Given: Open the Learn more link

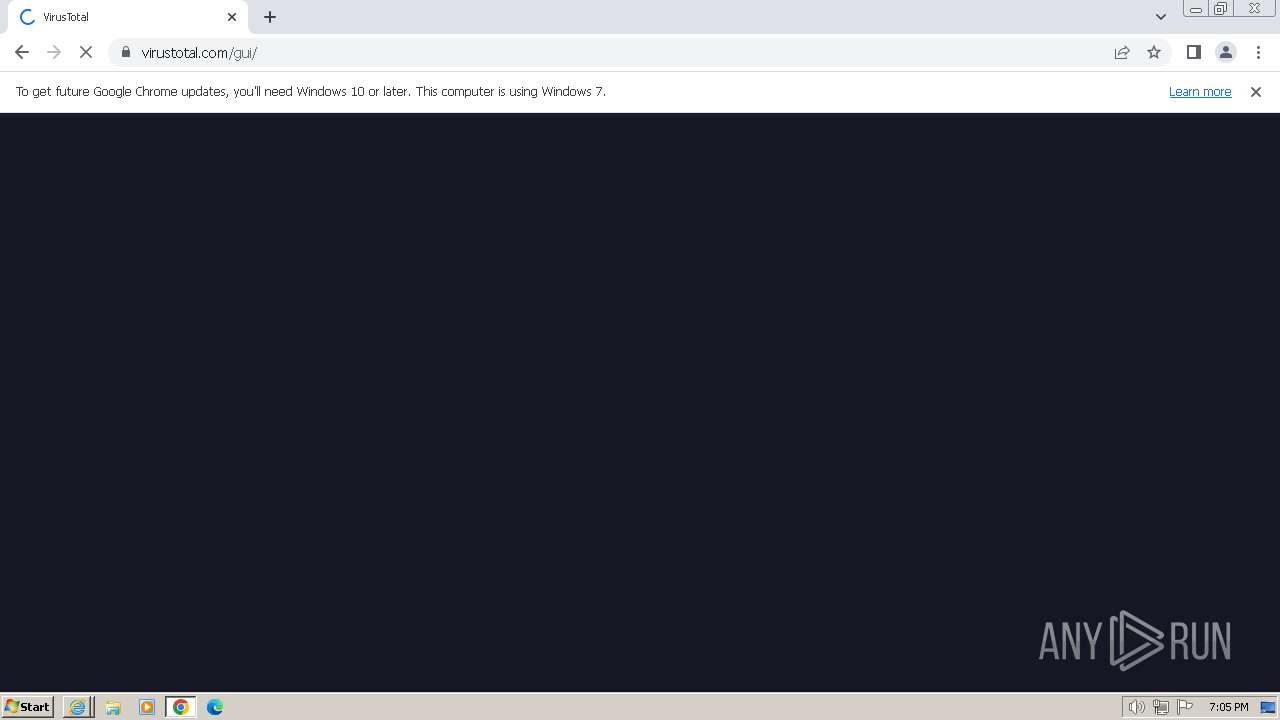Looking at the screenshot, I should point(1200,91).
